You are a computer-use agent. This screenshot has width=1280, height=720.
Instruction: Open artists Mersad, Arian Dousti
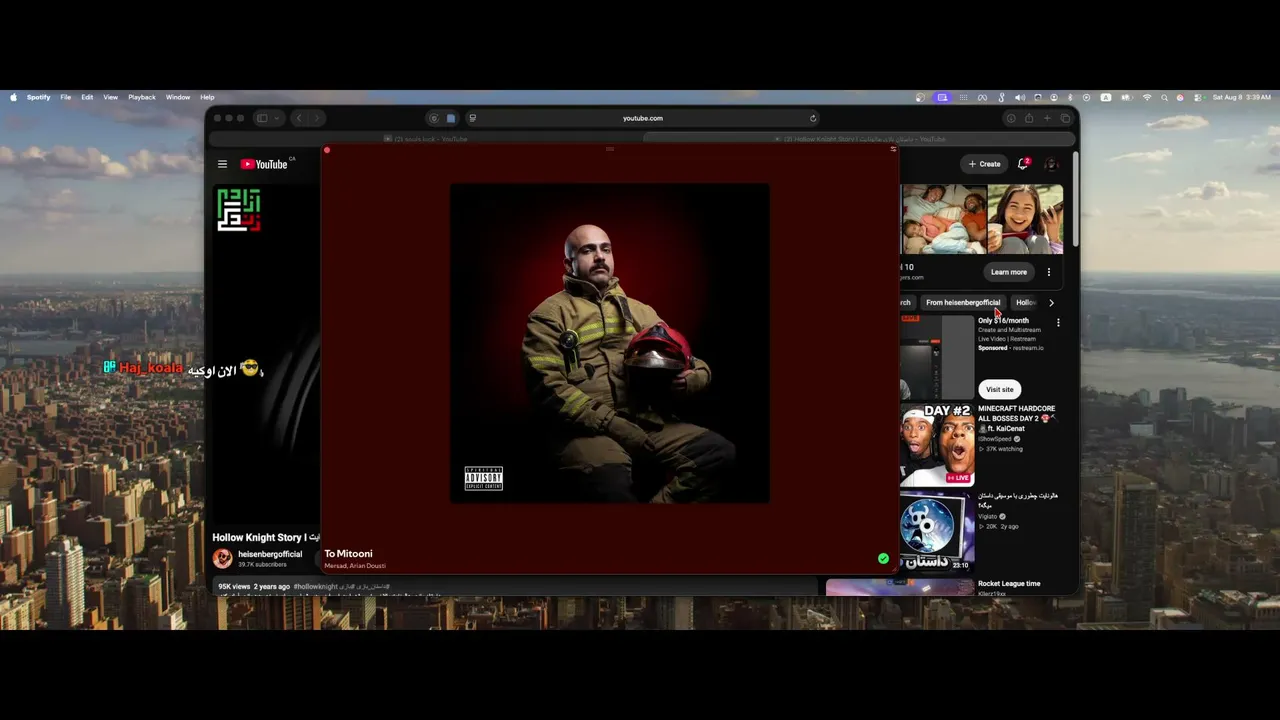[x=355, y=566]
